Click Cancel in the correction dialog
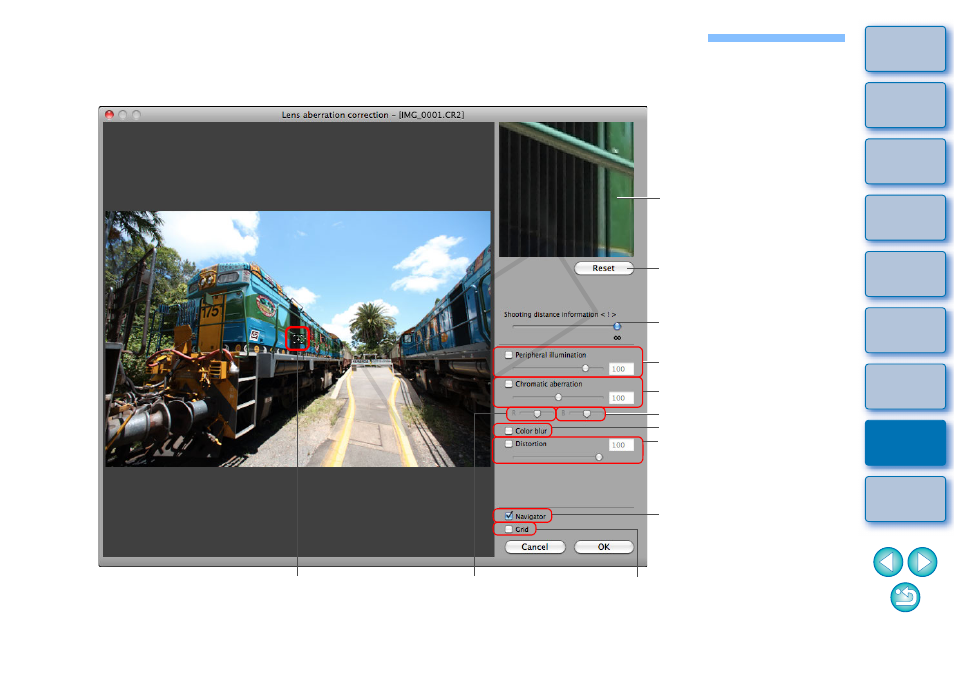The image size is (954, 674). tap(535, 547)
